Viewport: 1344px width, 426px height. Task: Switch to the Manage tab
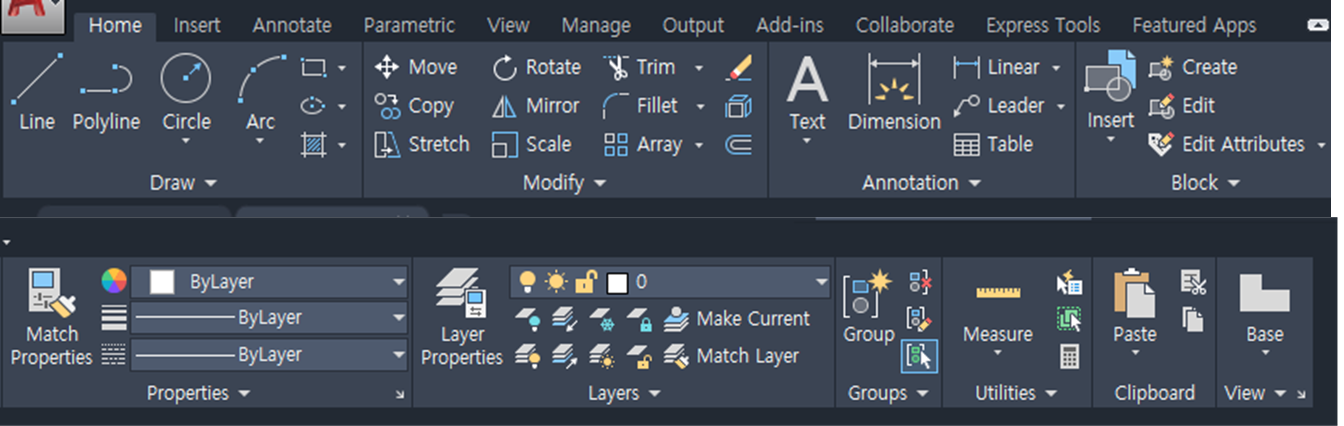pyautogui.click(x=596, y=25)
